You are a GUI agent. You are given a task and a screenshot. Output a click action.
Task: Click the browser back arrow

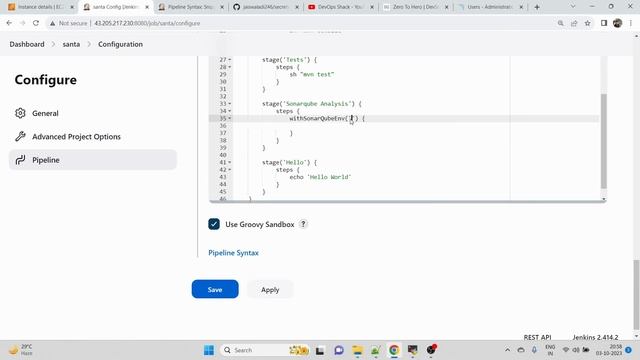coord(9,23)
